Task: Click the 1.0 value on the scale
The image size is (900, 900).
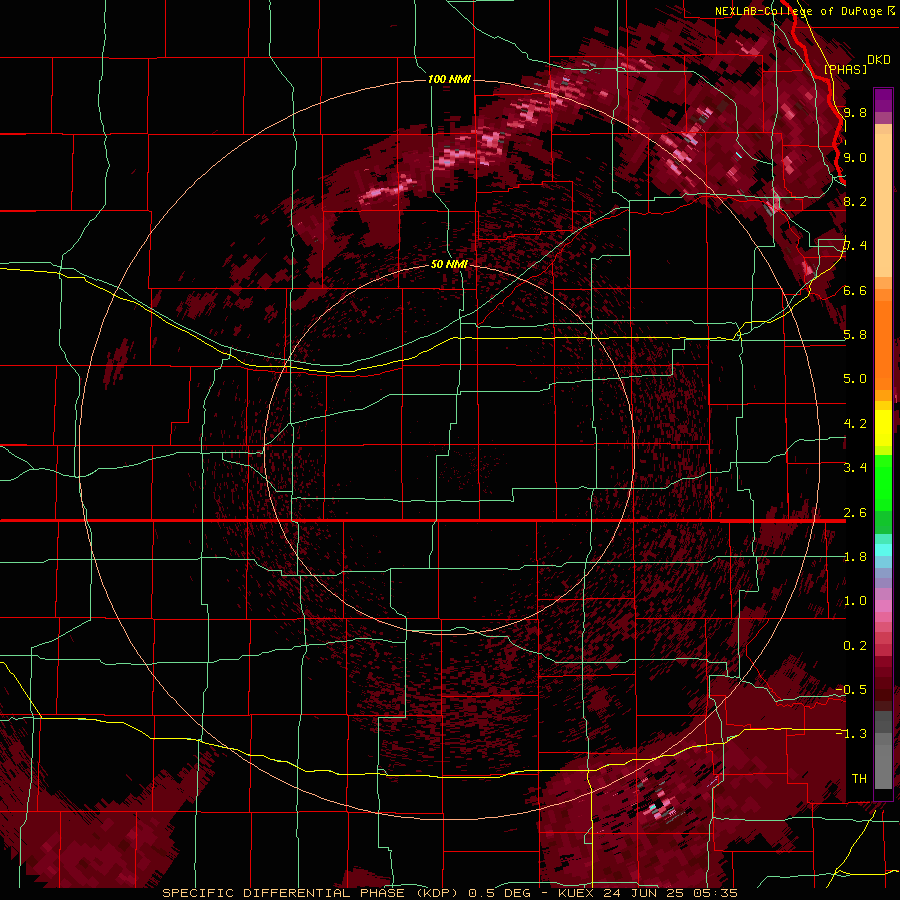Action: tap(855, 601)
